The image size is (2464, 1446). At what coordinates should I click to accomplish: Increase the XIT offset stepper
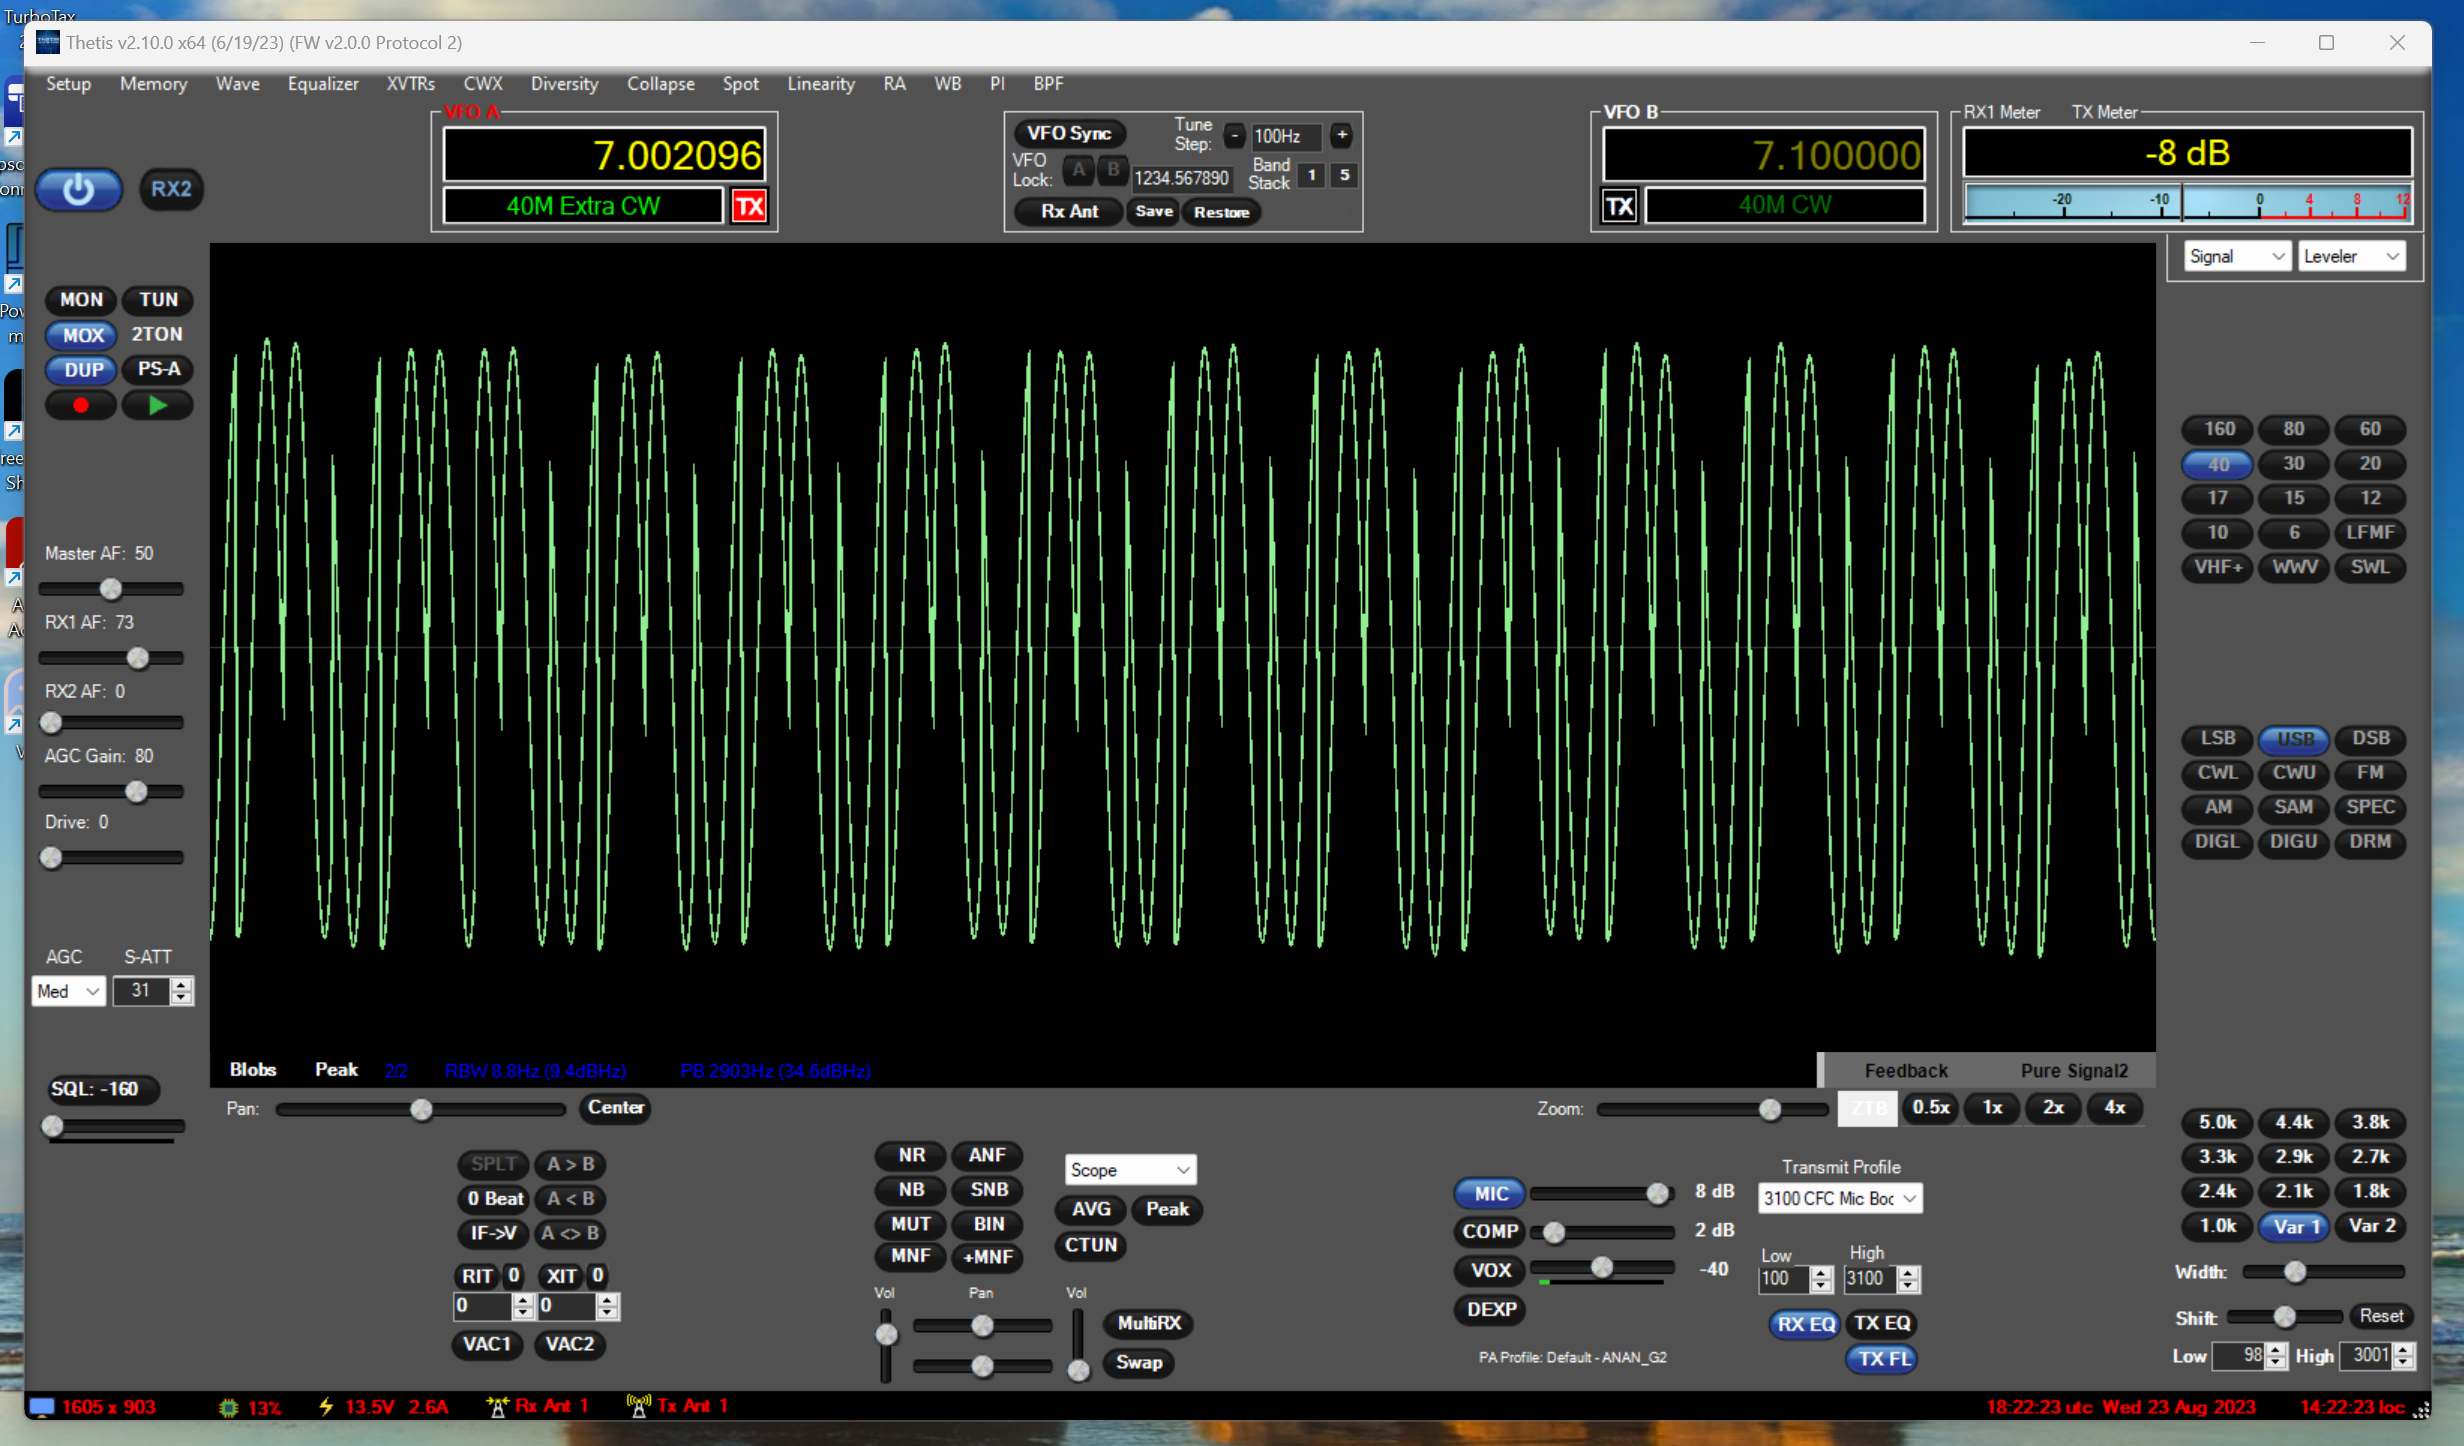click(607, 1299)
